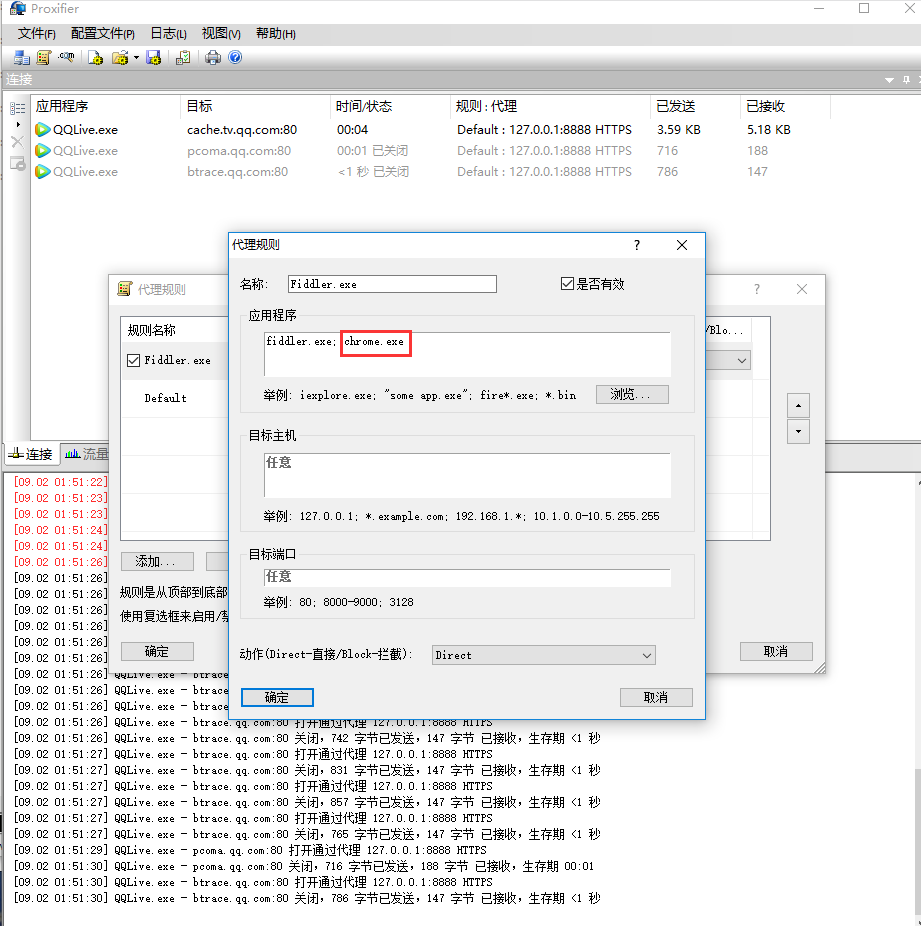The width and height of the screenshot is (921, 926).
Task: Toggle the 是否有效 enabled checkbox
Action: (x=567, y=284)
